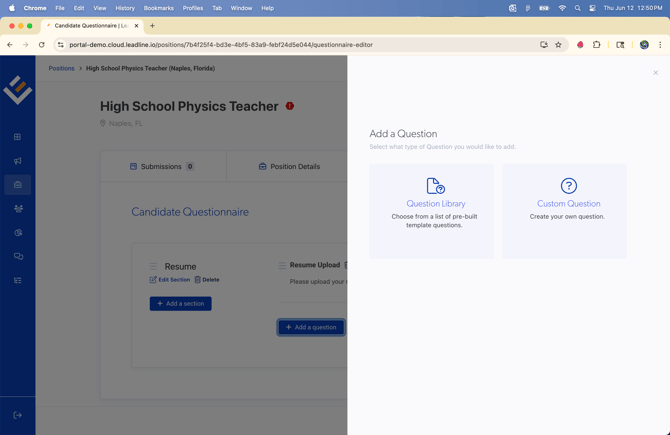Viewport: 670px width, 435px height.
Task: Open Chrome's three-dot menu
Action: click(x=660, y=45)
